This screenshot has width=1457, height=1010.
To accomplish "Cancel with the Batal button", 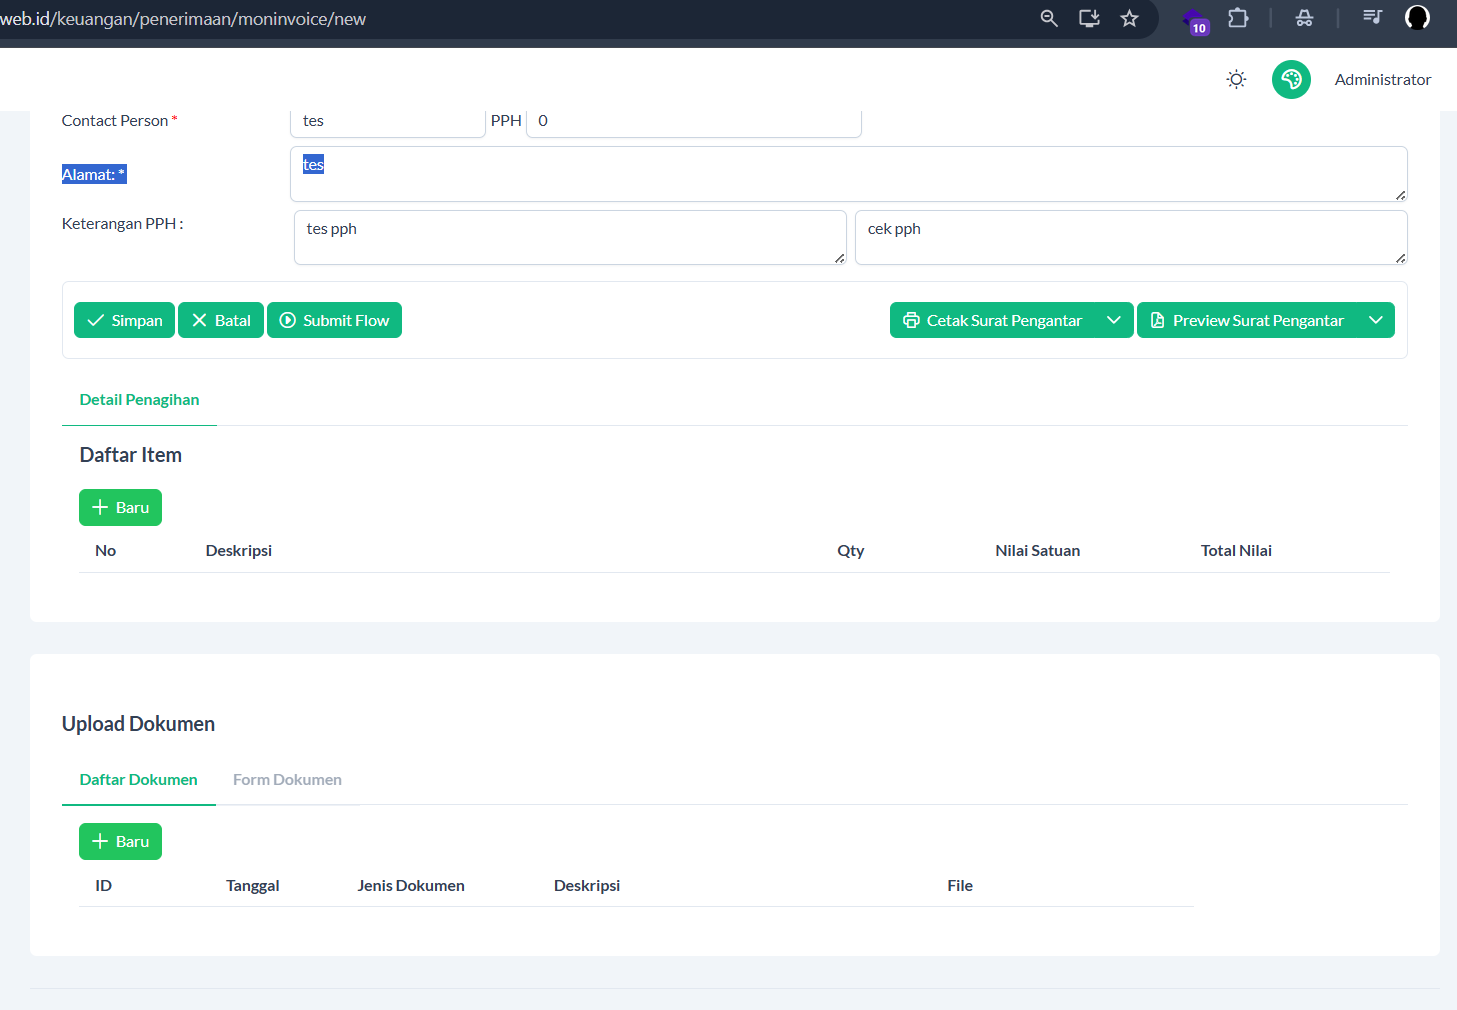I will coord(221,320).
